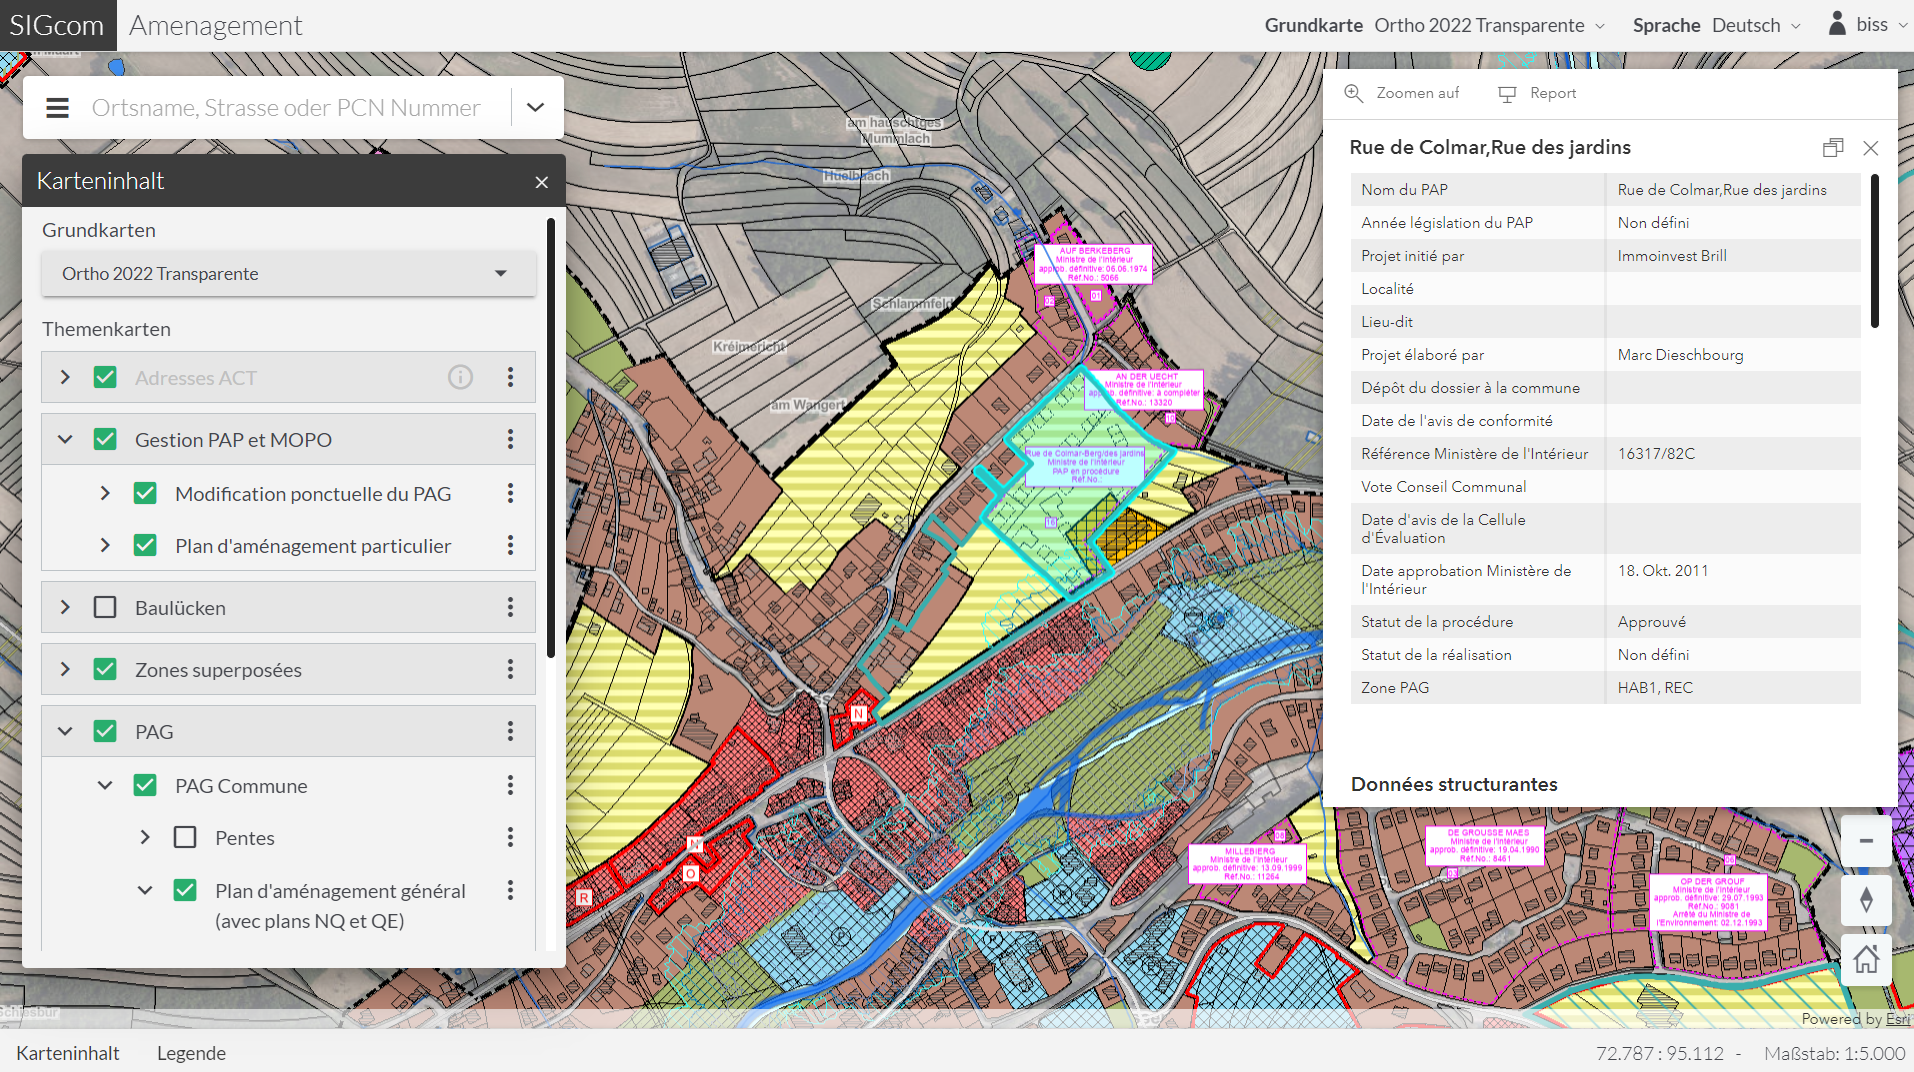1914x1072 pixels.
Task: Uncheck the PAG layer
Action: (x=105, y=731)
